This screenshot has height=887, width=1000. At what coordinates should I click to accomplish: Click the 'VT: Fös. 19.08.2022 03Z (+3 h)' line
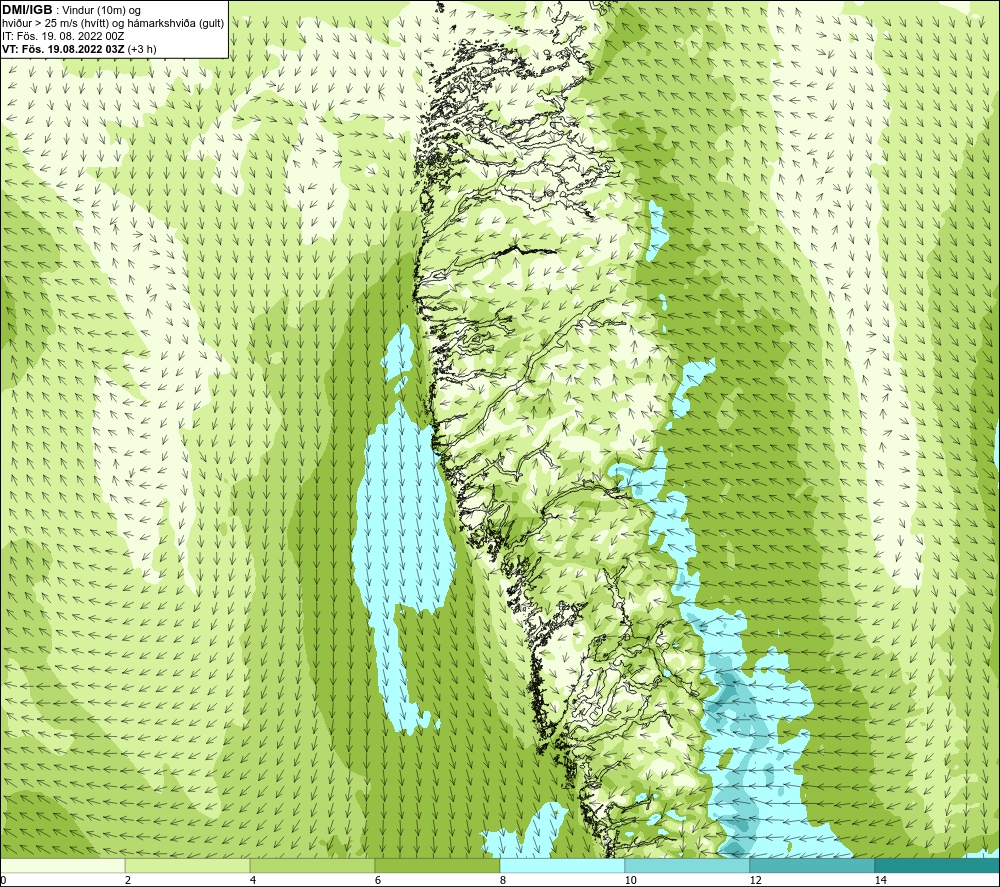click(79, 49)
